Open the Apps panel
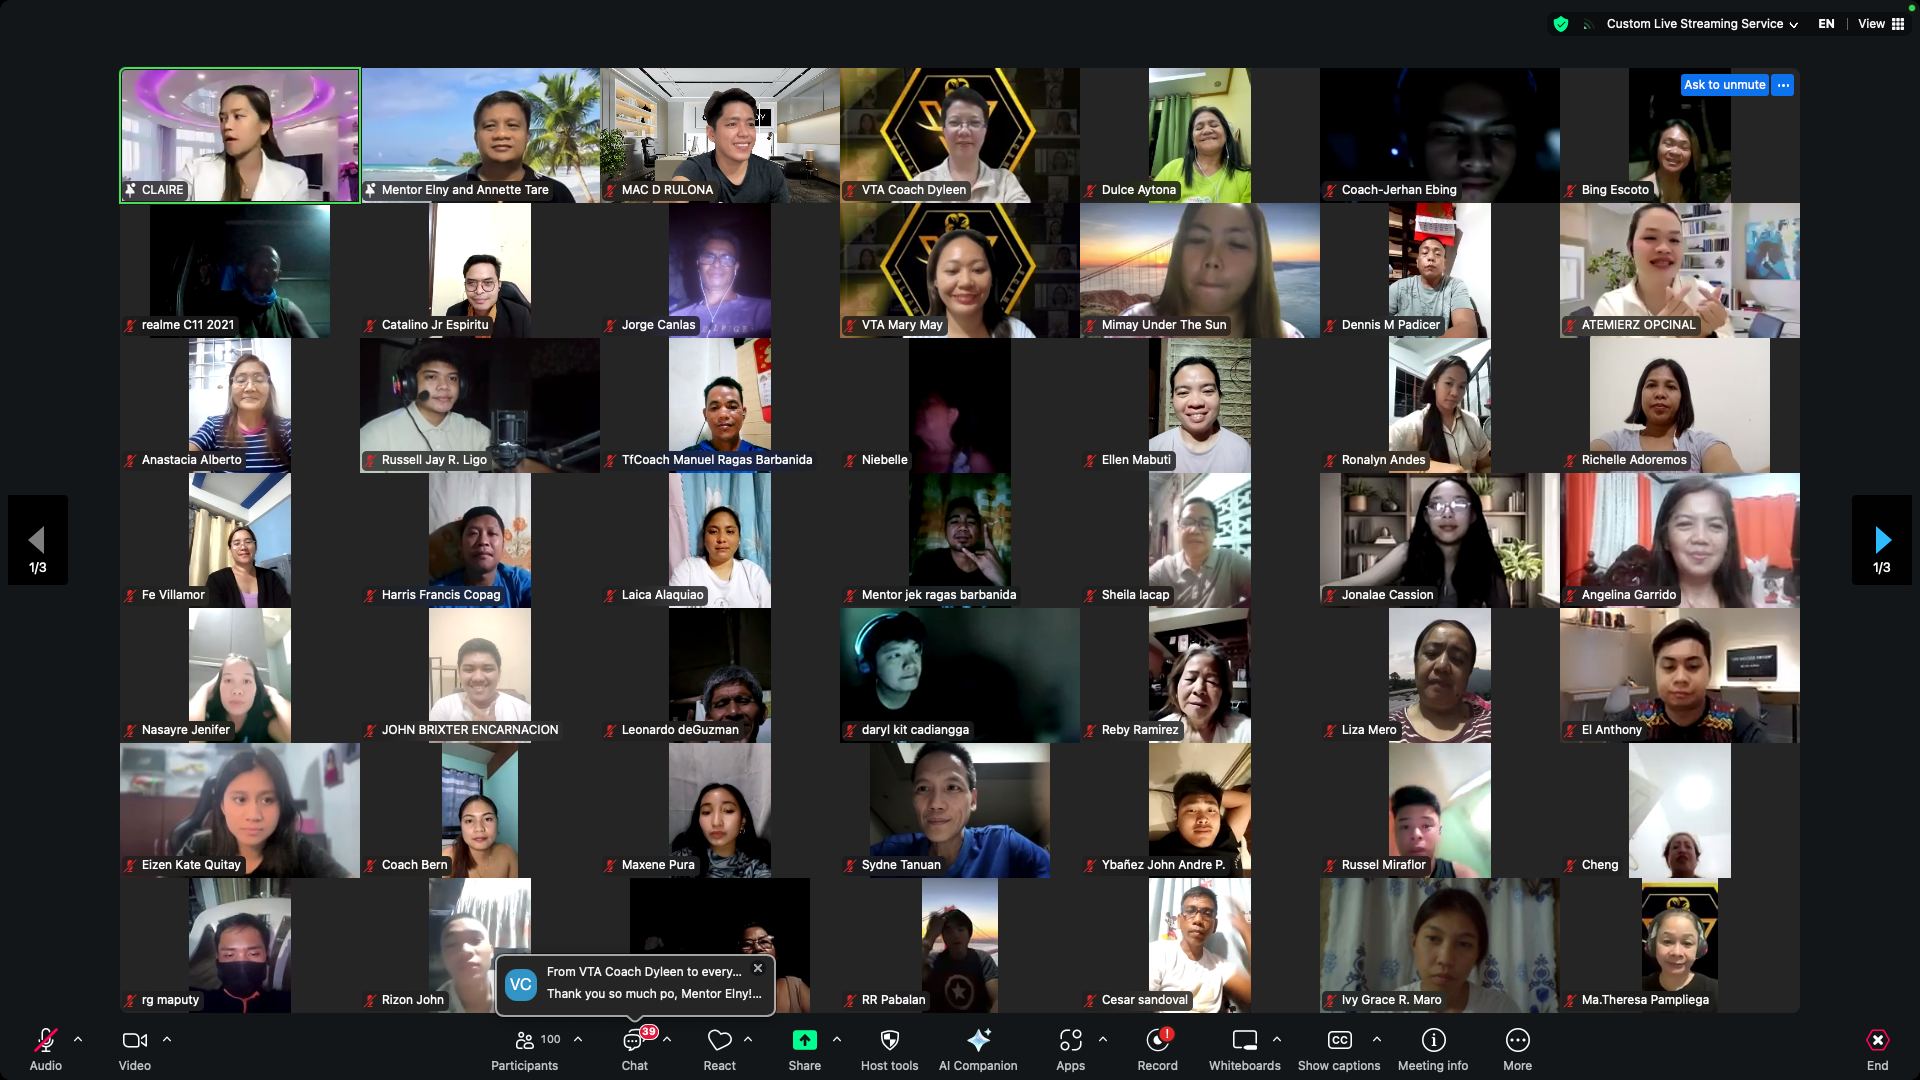1920x1080 pixels. pyautogui.click(x=1070, y=1050)
